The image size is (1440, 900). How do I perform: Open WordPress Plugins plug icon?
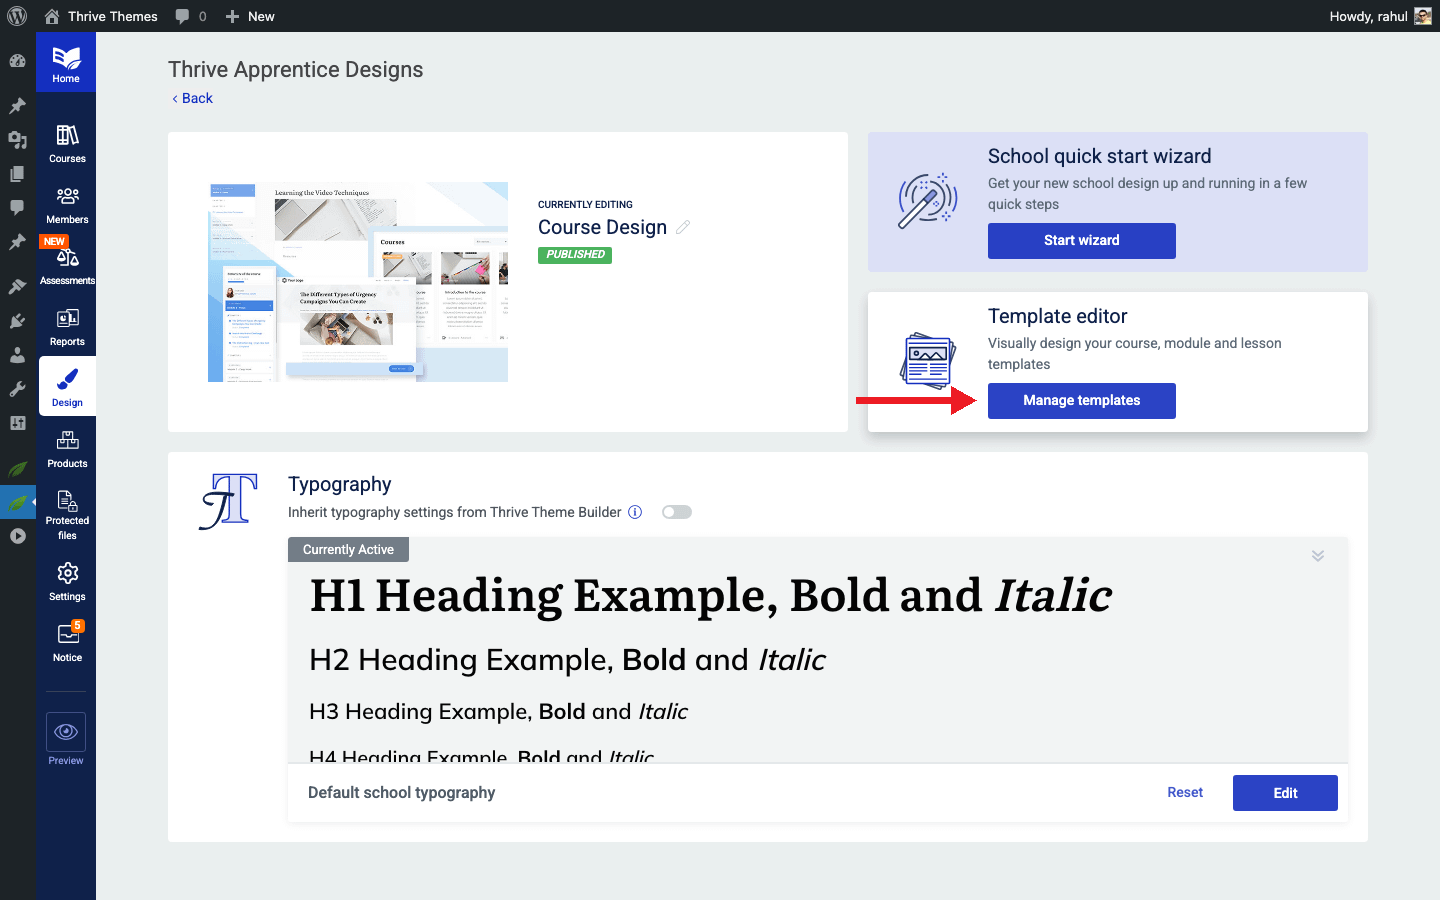(x=17, y=321)
